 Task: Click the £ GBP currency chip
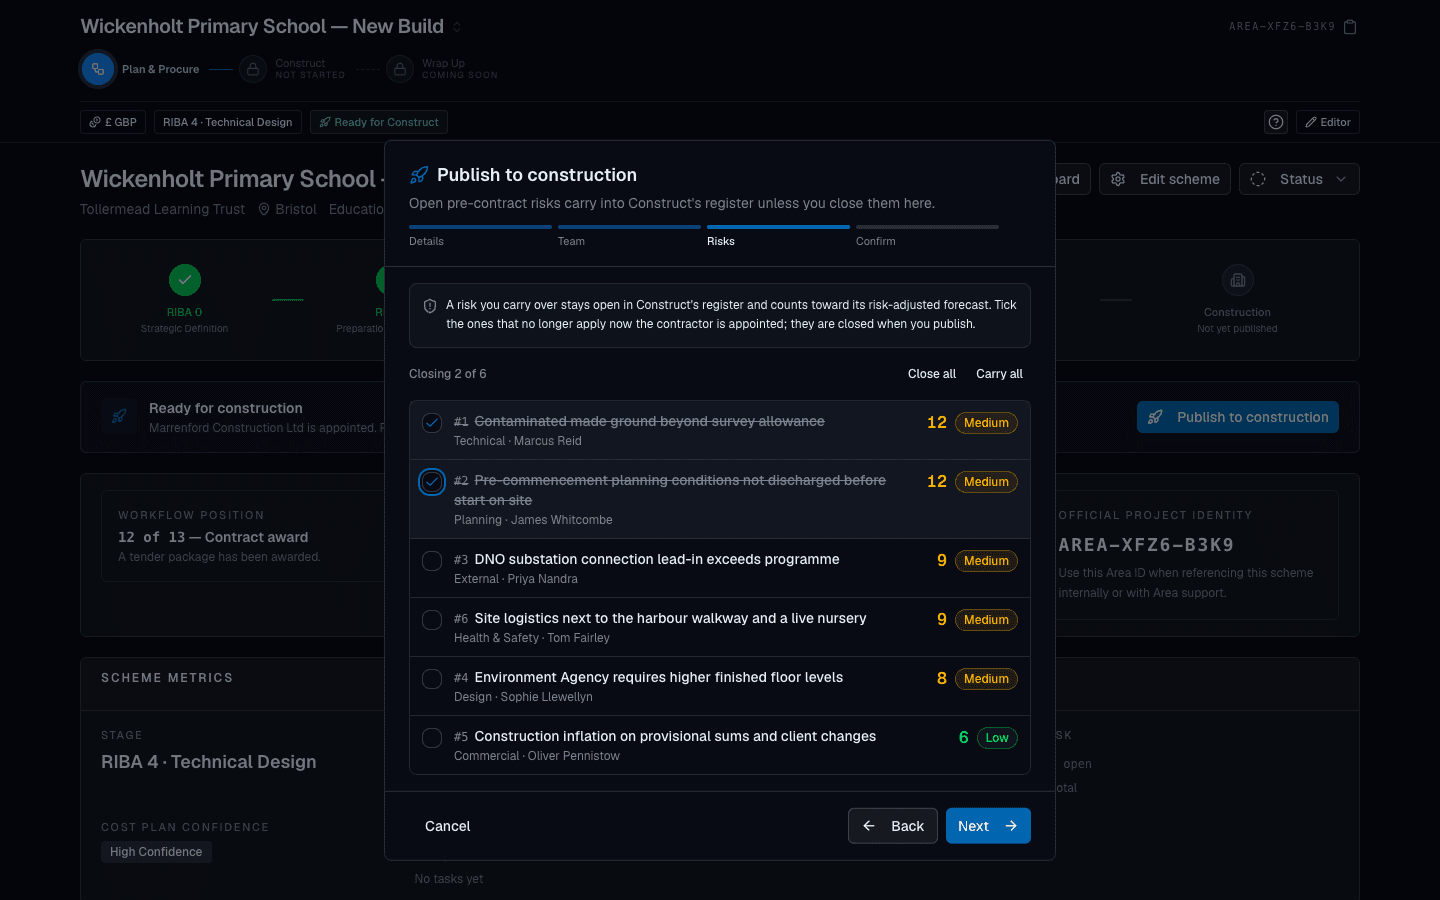click(113, 122)
